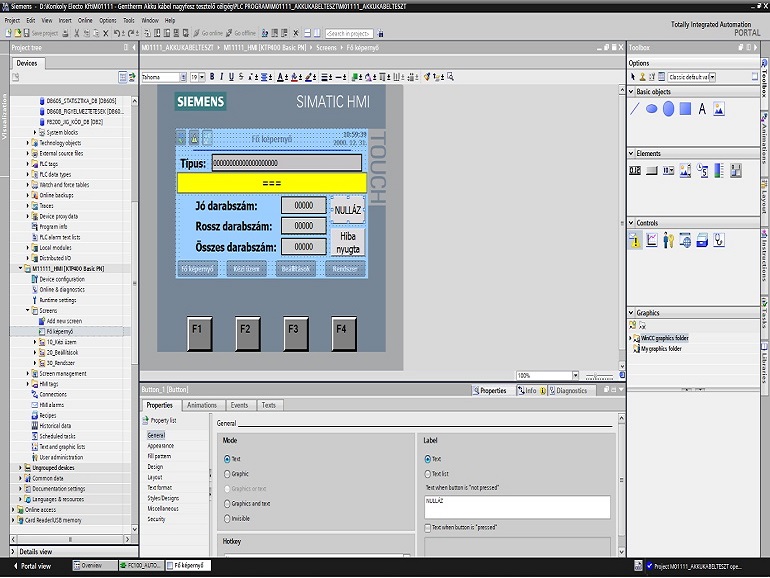Select the System diagnostic view control
The image size is (770, 578).
719,240
